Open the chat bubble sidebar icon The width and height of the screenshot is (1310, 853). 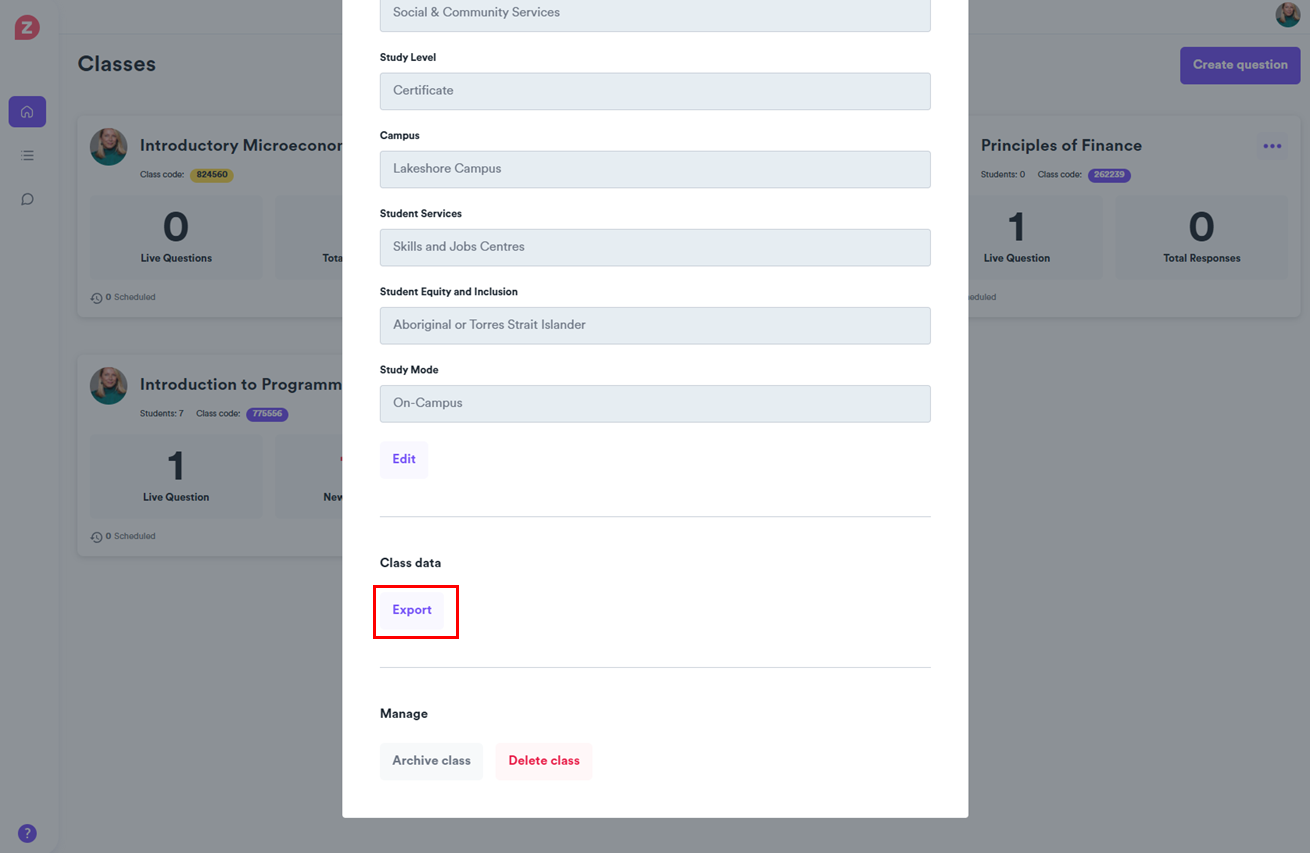point(27,199)
